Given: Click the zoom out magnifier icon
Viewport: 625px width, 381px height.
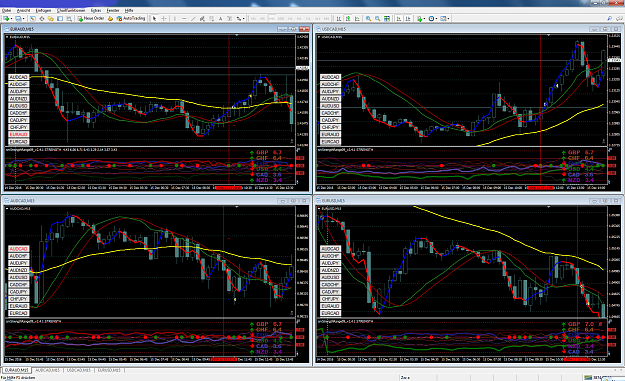Looking at the screenshot, I should 377,18.
